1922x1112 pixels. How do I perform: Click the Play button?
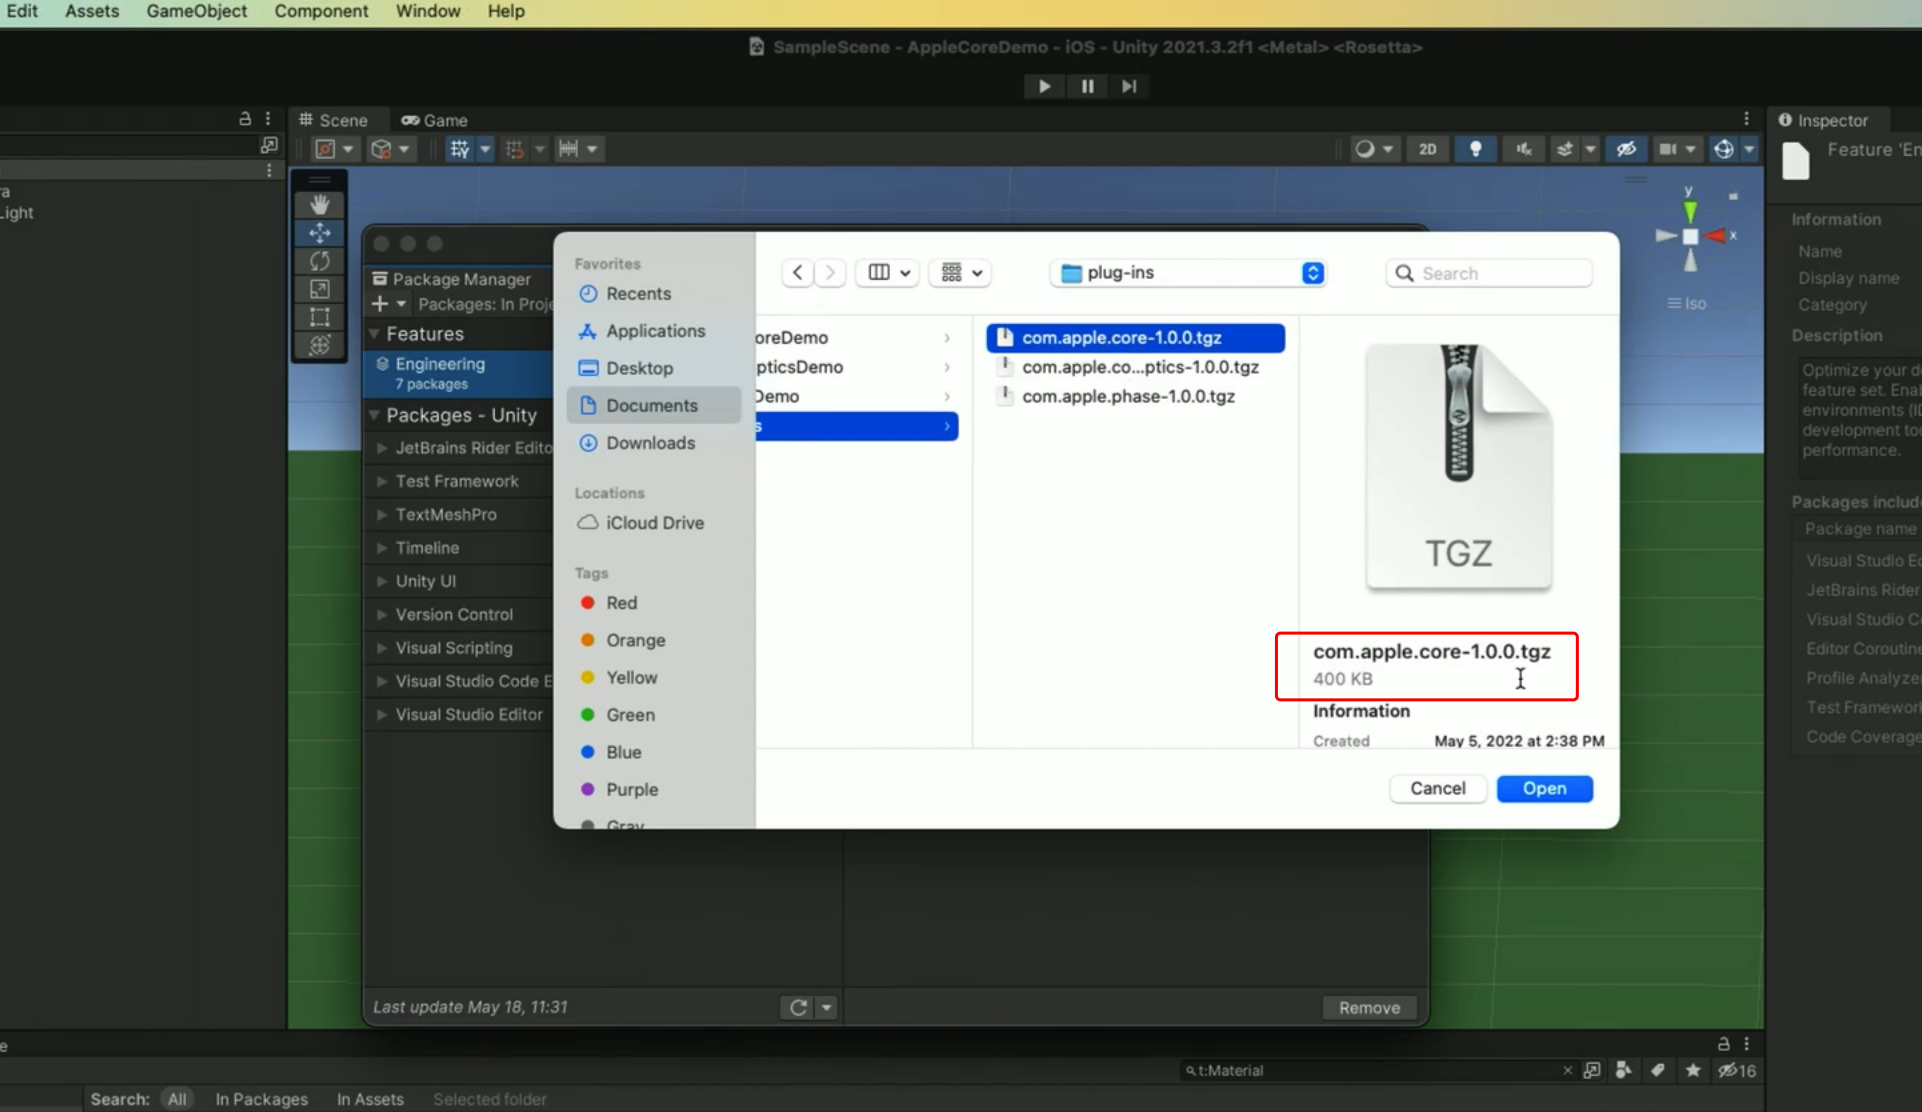tap(1044, 86)
